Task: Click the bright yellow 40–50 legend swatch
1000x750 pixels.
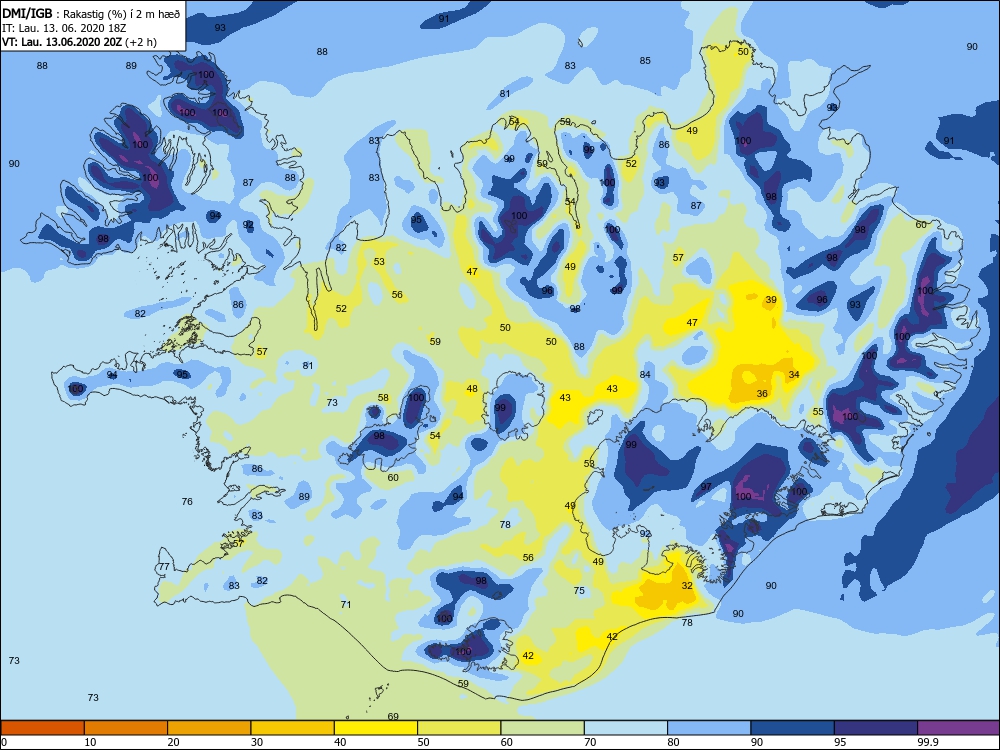Action: coord(376,728)
